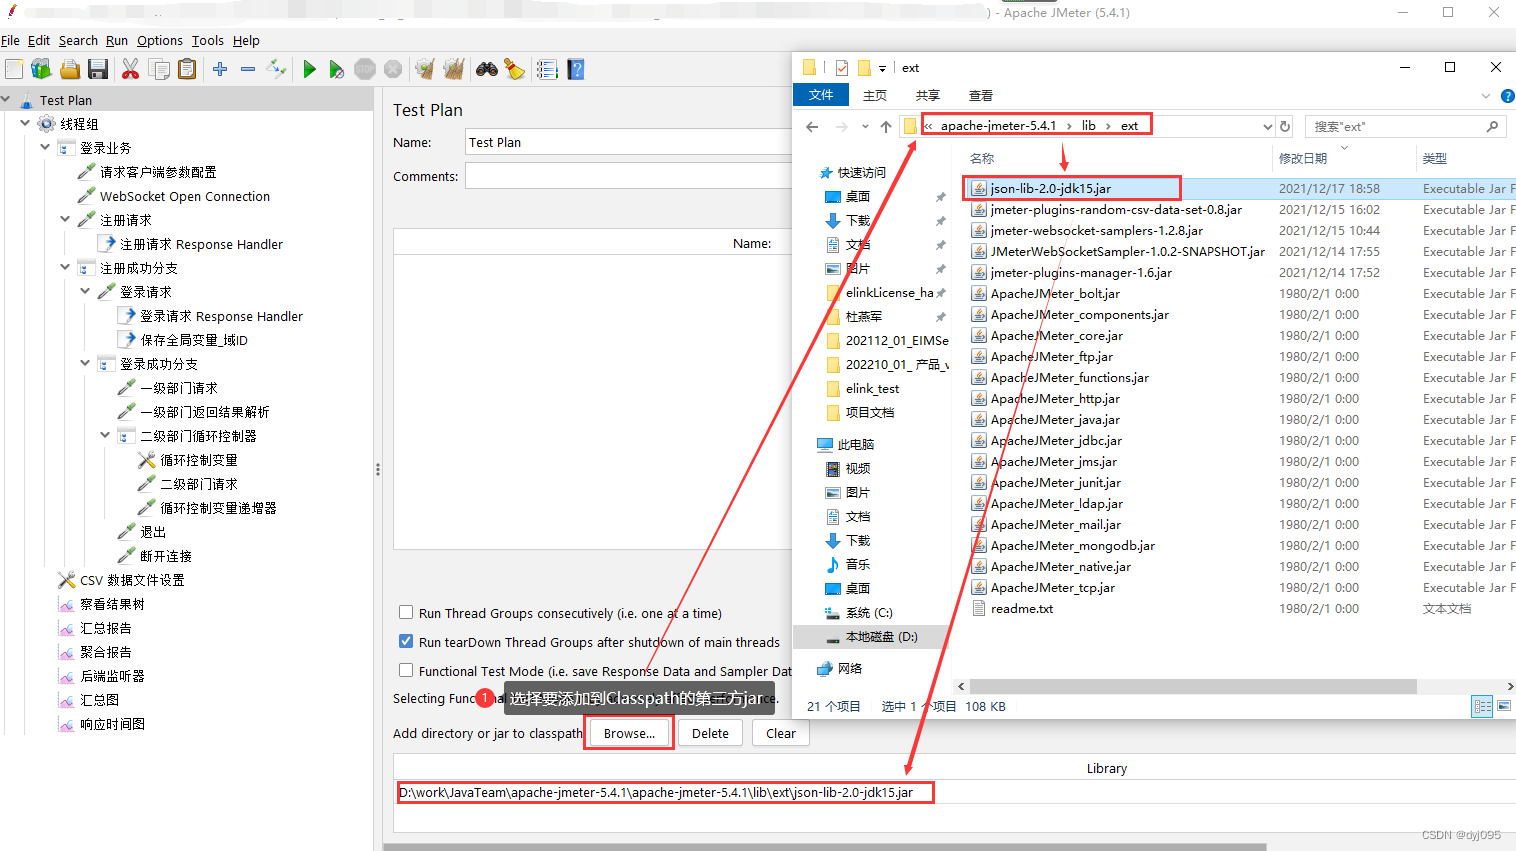The width and height of the screenshot is (1516, 851).
Task: Cut selection using the scissors icon
Action: [130, 69]
